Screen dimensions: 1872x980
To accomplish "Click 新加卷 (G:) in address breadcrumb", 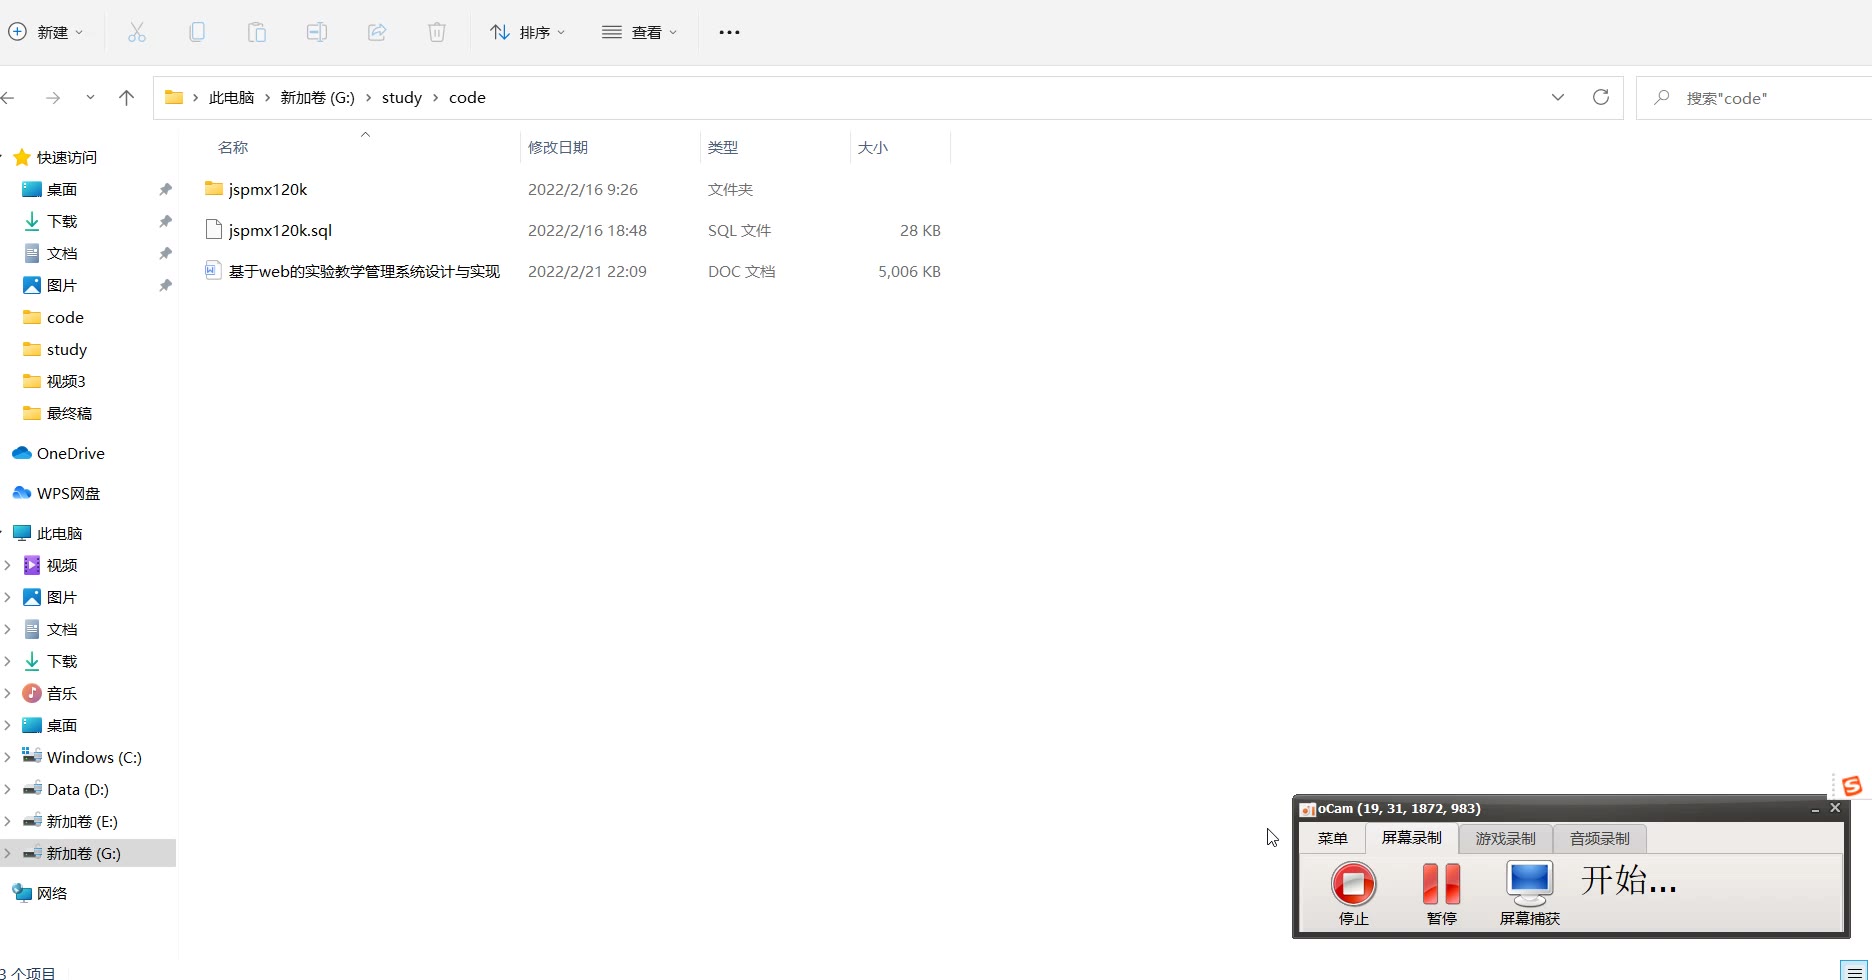I will pos(317,97).
